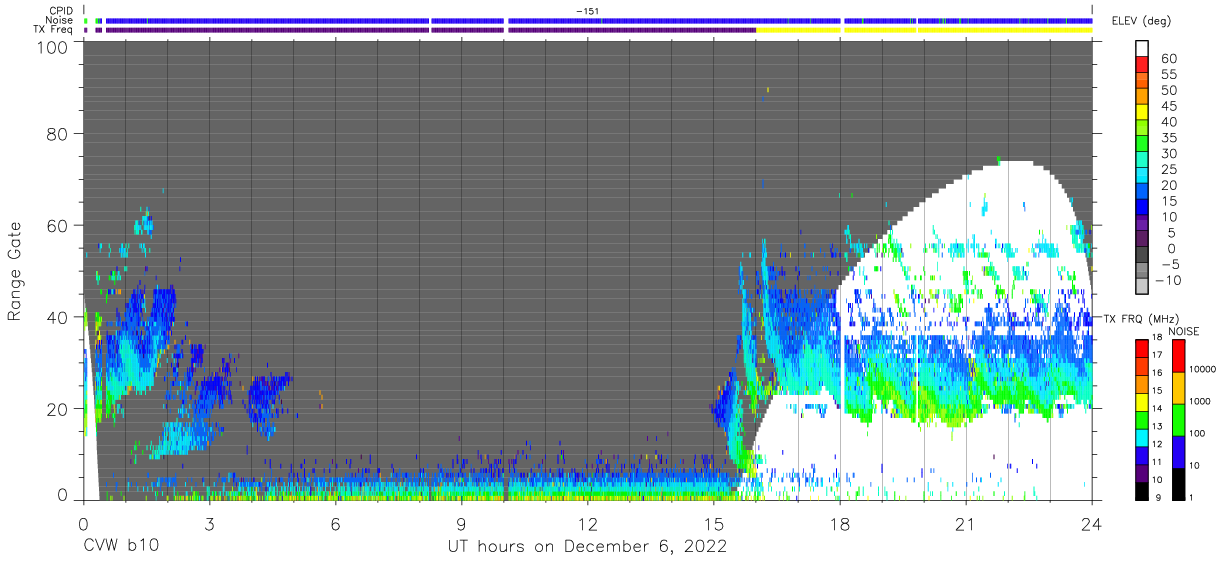This screenshot has width=1228, height=567.
Task: Select the blue 15–20 elevation color segment
Action: tap(1144, 193)
